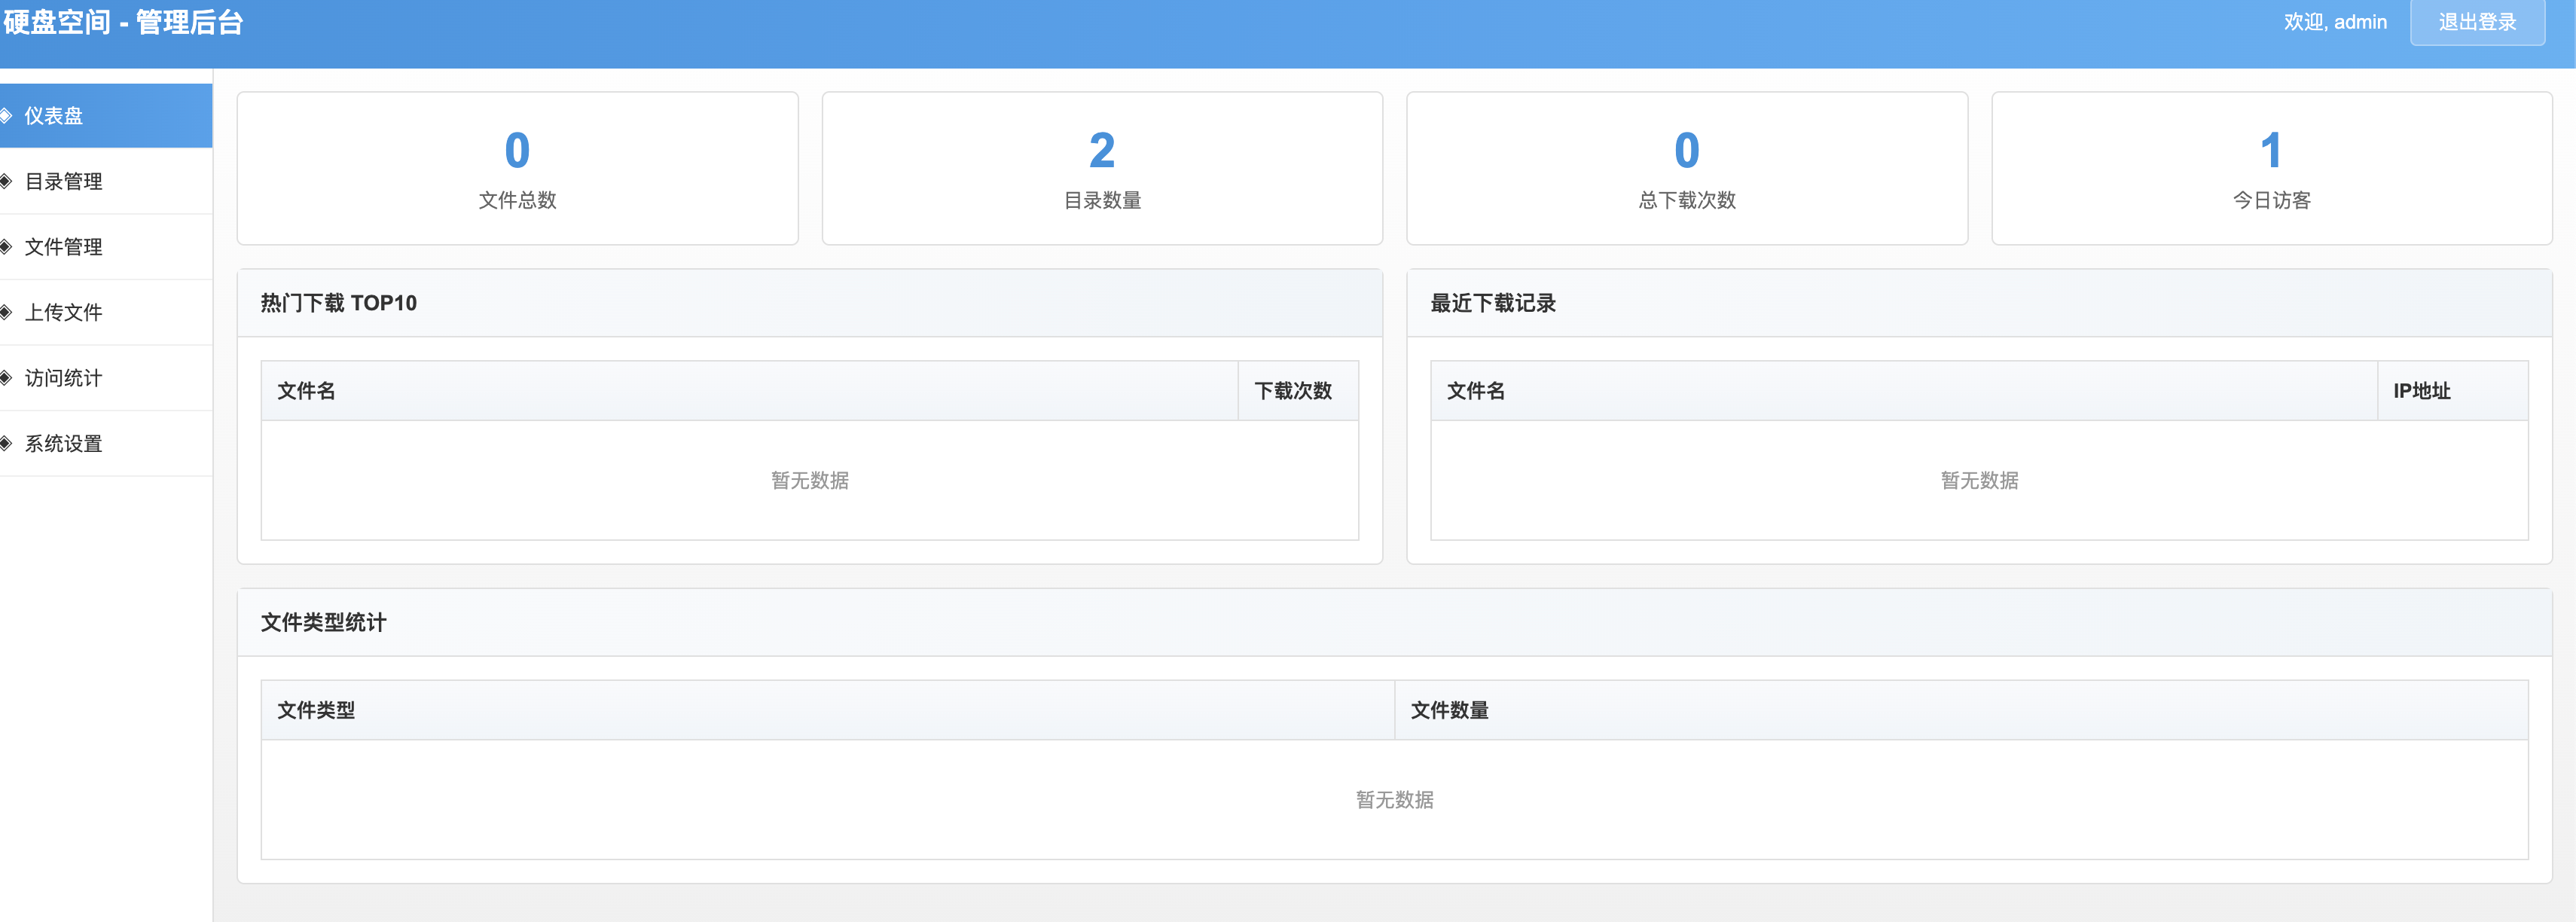Click the diamond icon beside 目录管理
Image resolution: width=2576 pixels, height=922 pixels.
[x=7, y=181]
